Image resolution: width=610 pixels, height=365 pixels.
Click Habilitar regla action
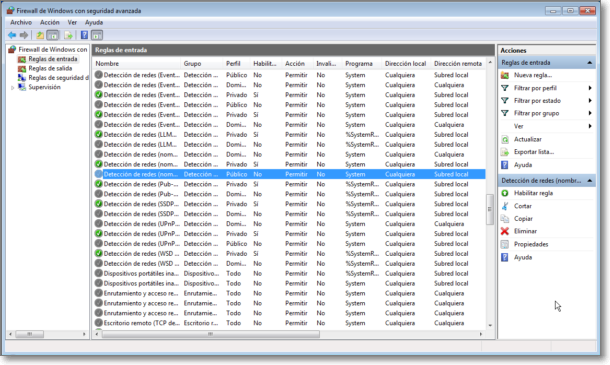pos(533,193)
